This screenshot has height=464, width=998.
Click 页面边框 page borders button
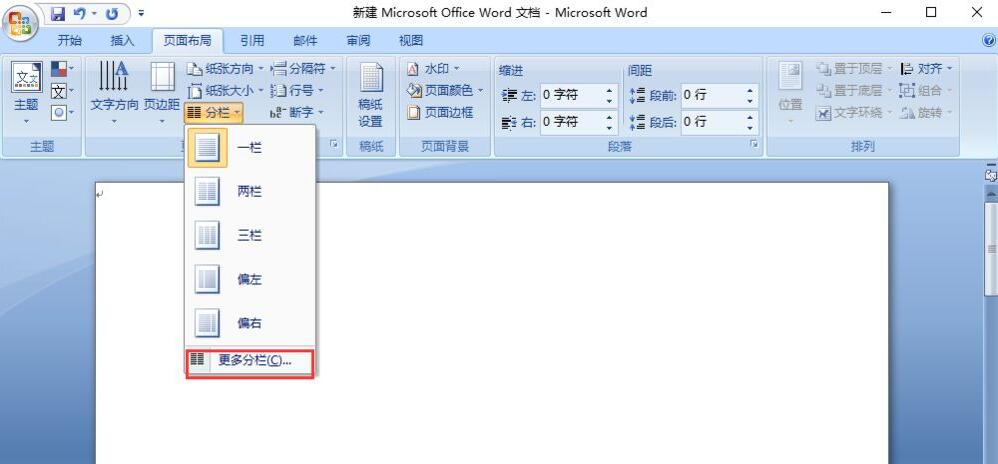[x=440, y=113]
